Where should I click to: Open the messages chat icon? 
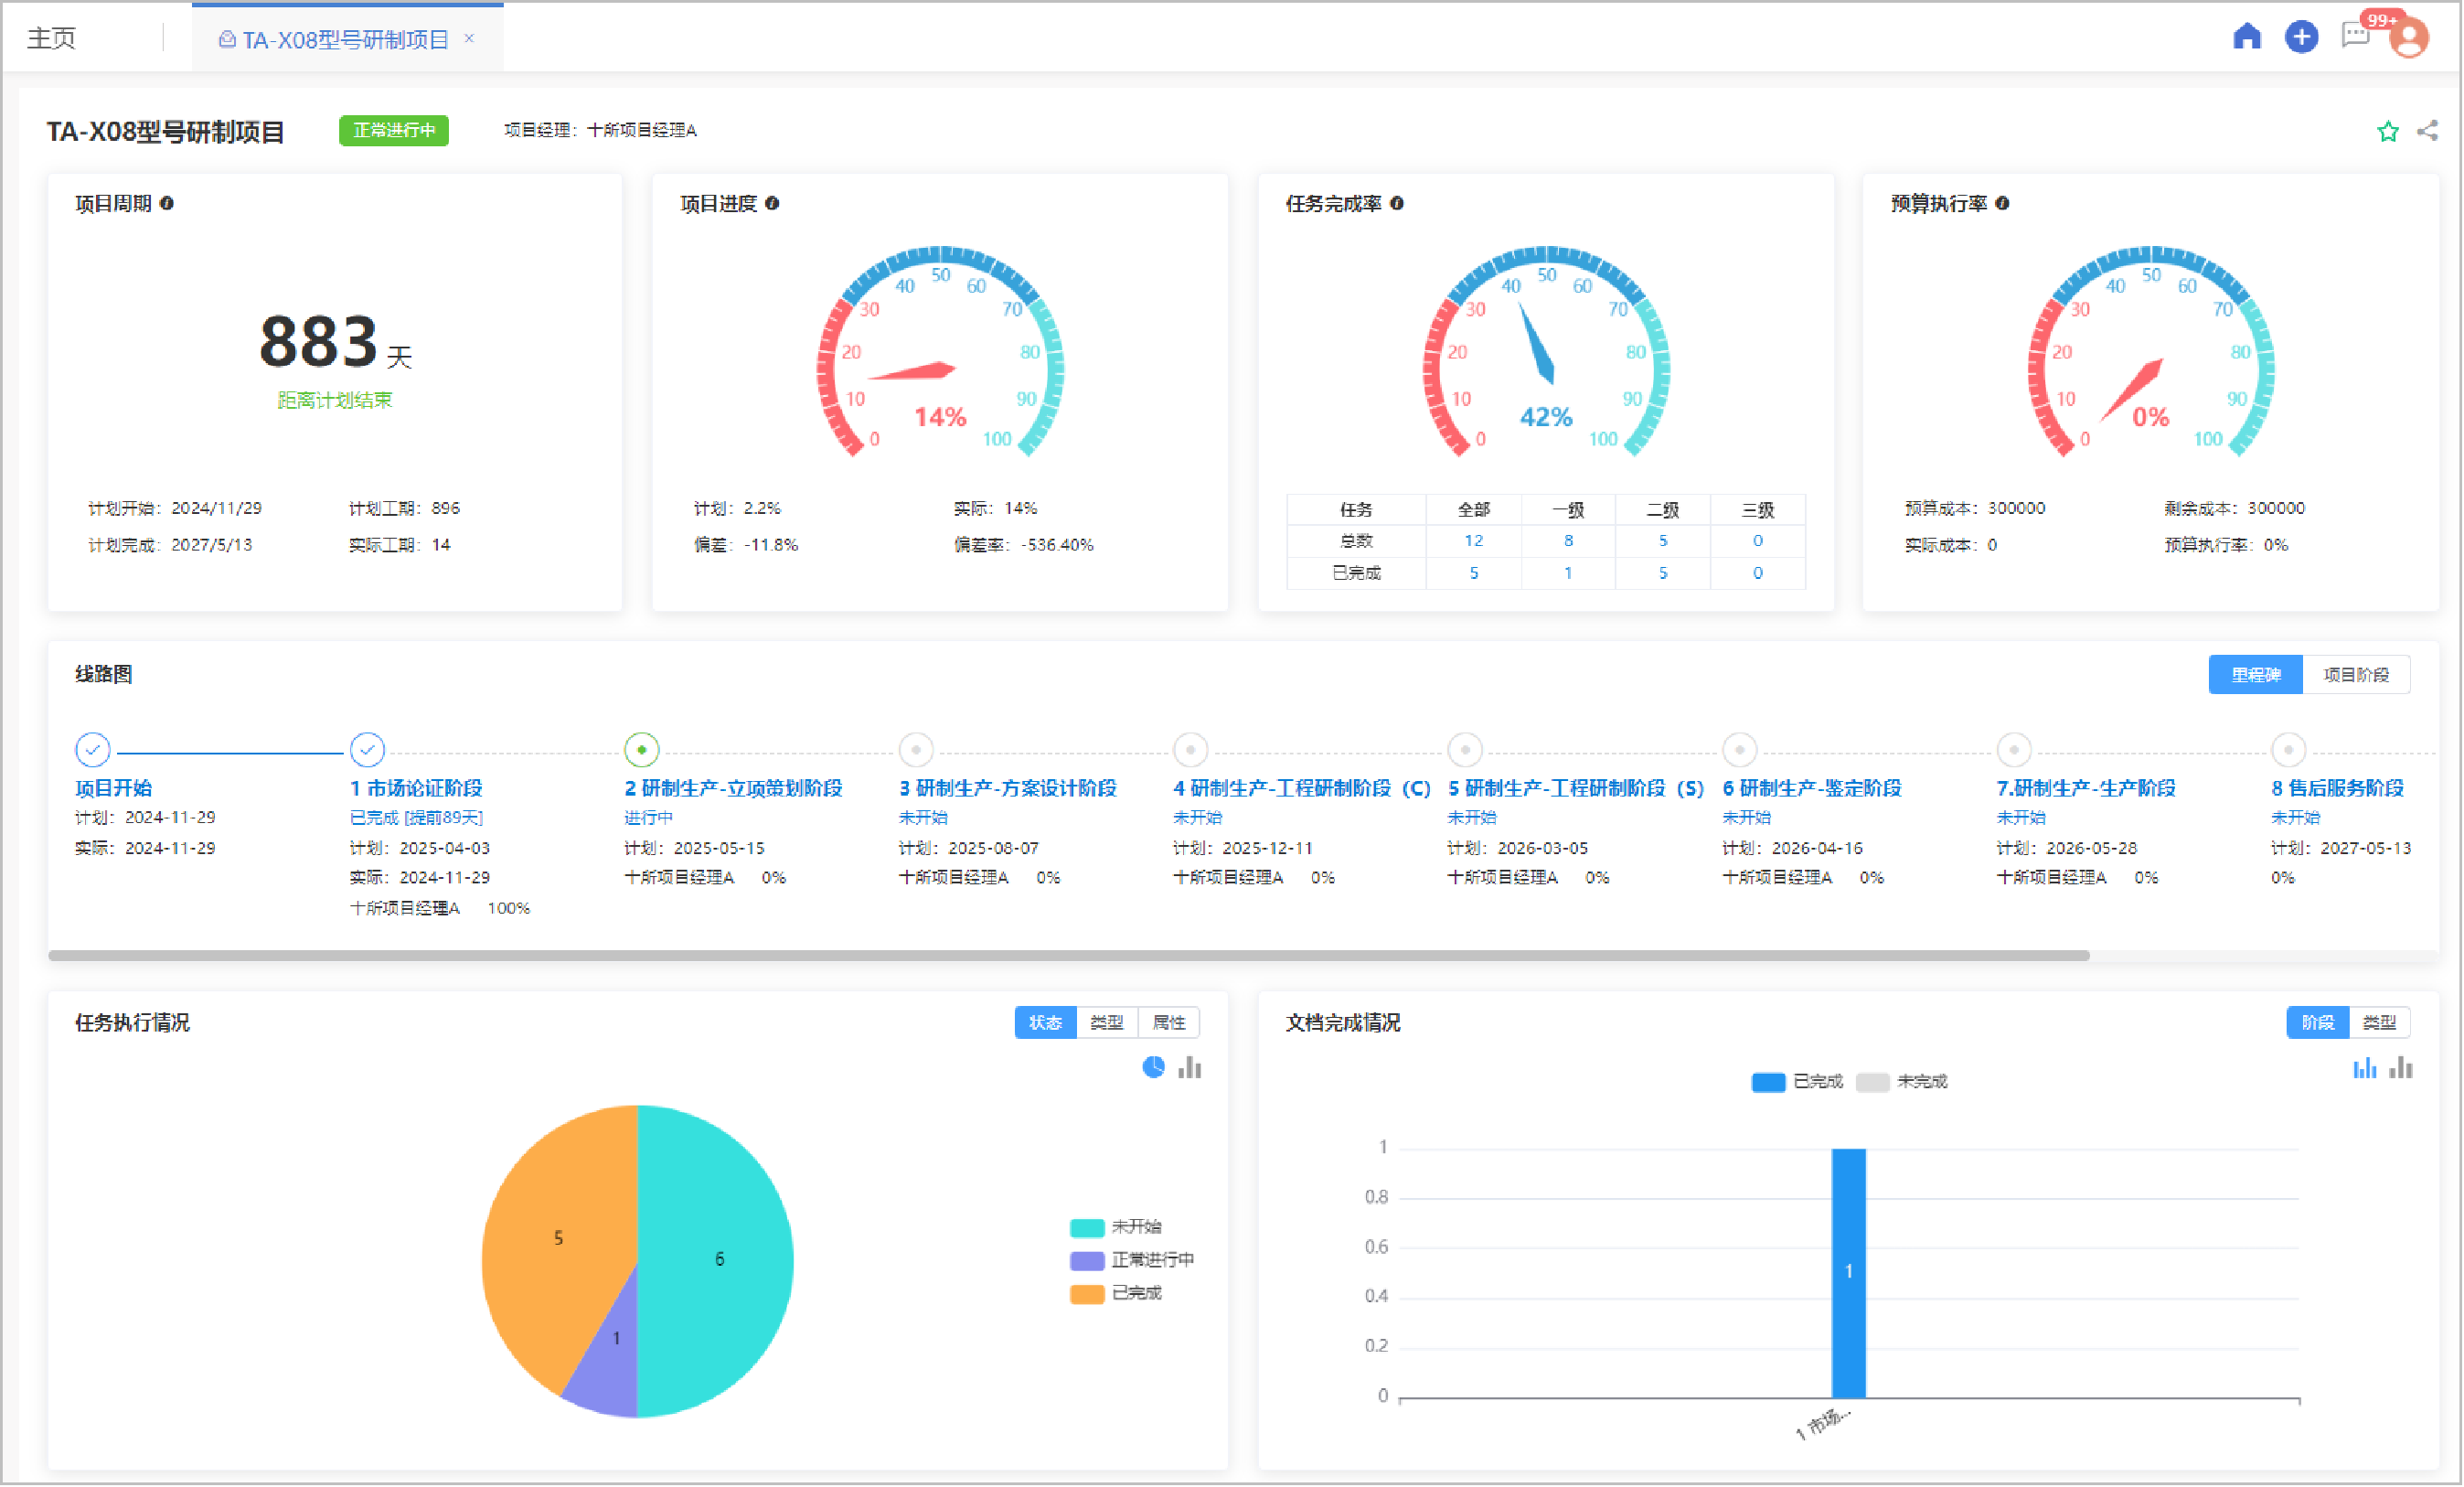(2355, 37)
